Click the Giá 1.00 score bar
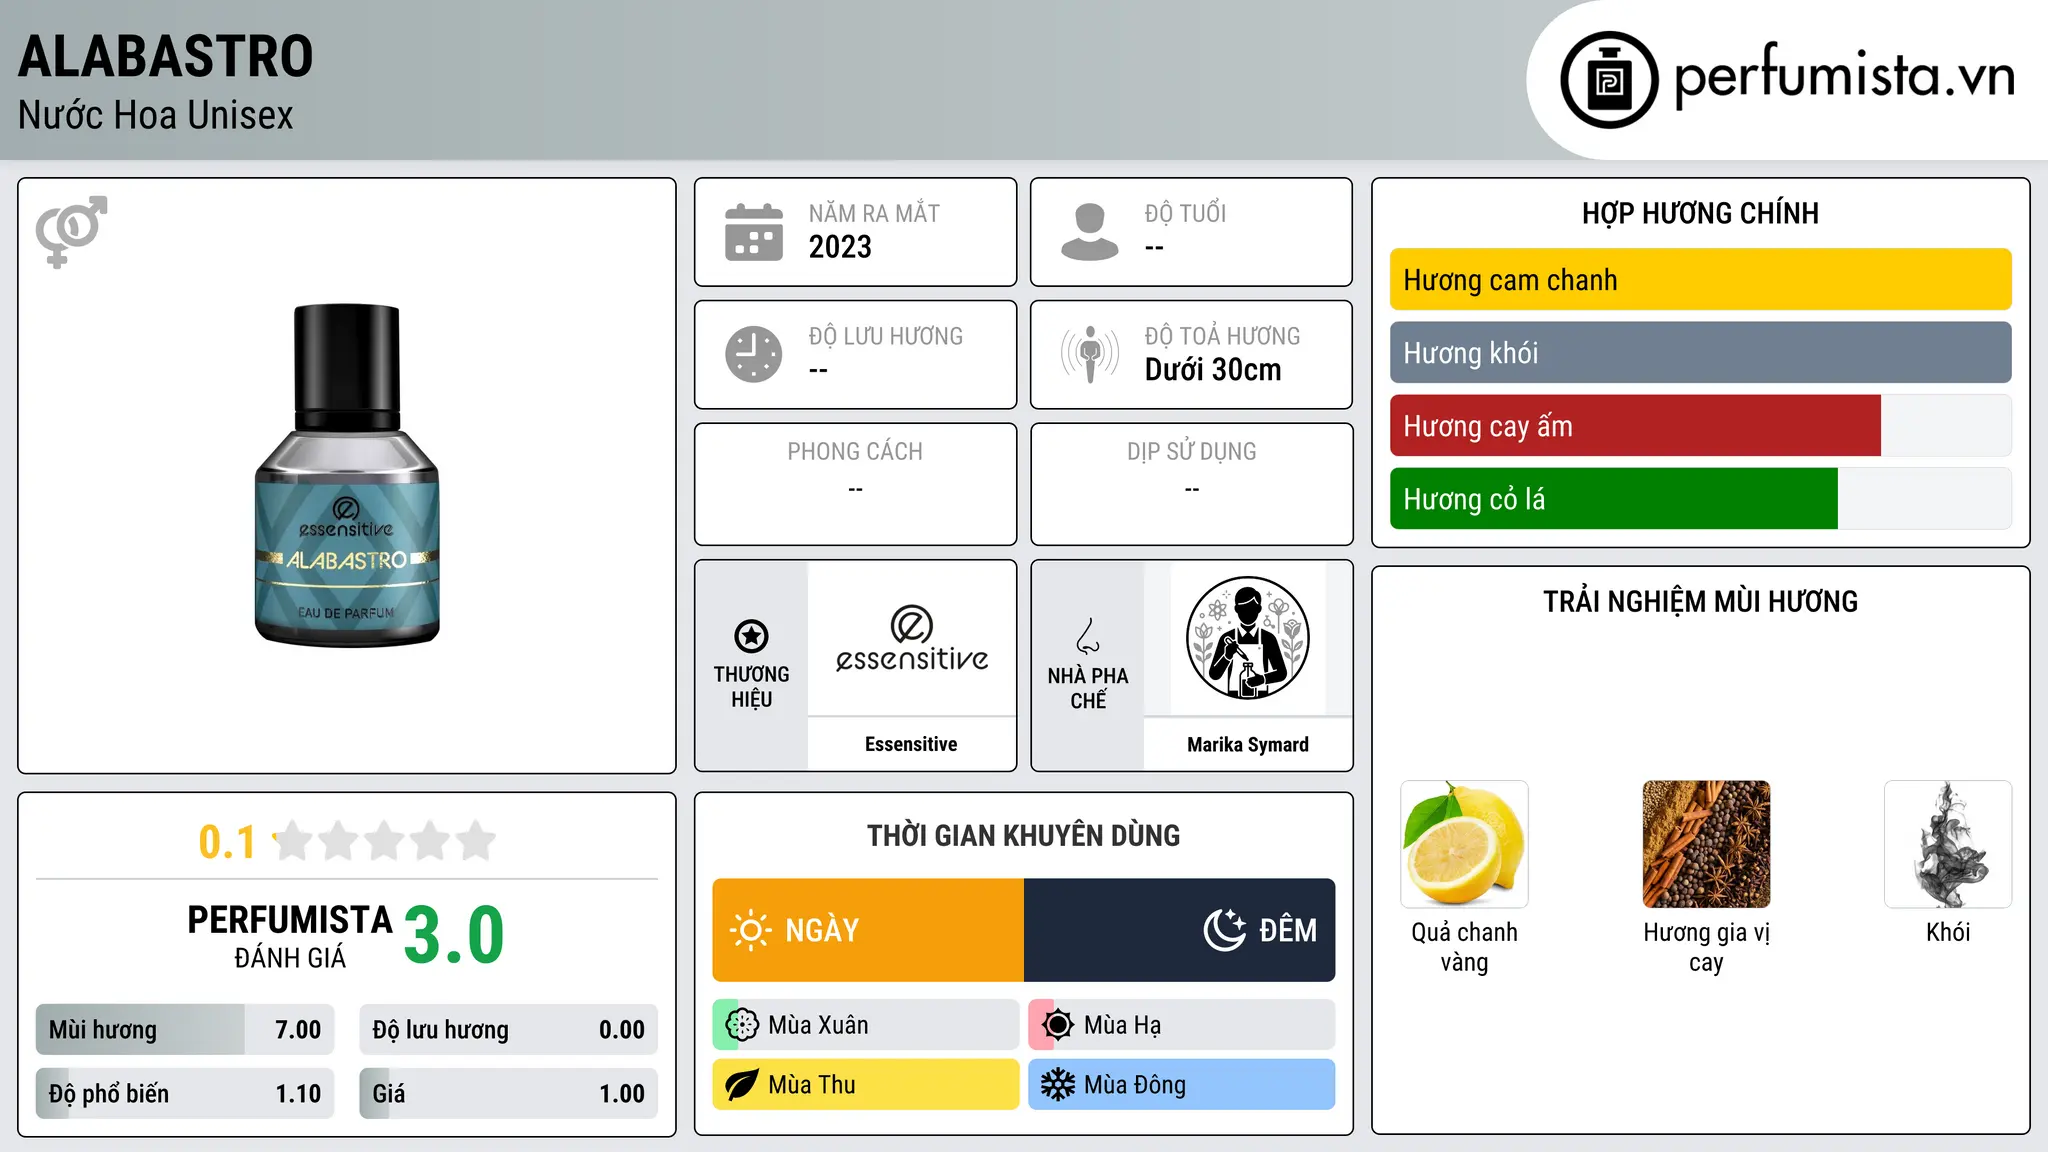The image size is (2048, 1152). tap(509, 1094)
